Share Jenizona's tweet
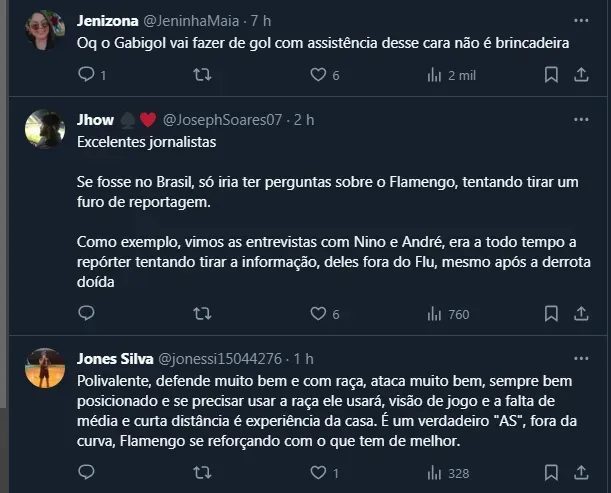Image resolution: width=611 pixels, height=493 pixels. pos(581,74)
